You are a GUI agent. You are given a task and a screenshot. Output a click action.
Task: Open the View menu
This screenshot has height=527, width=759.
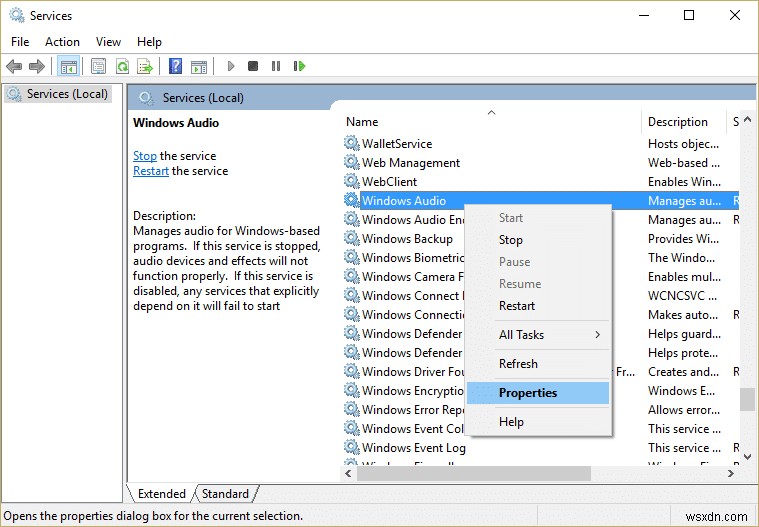pos(108,42)
